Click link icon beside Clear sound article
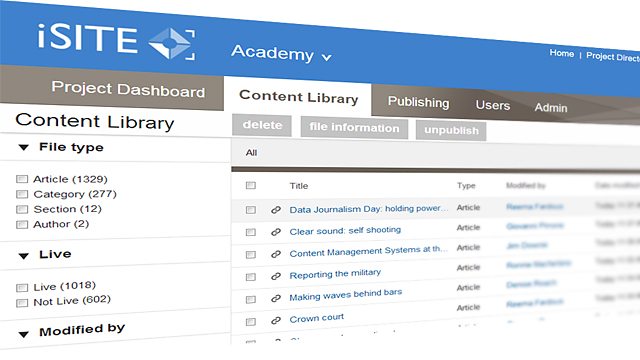The width and height of the screenshot is (640, 360). (276, 232)
